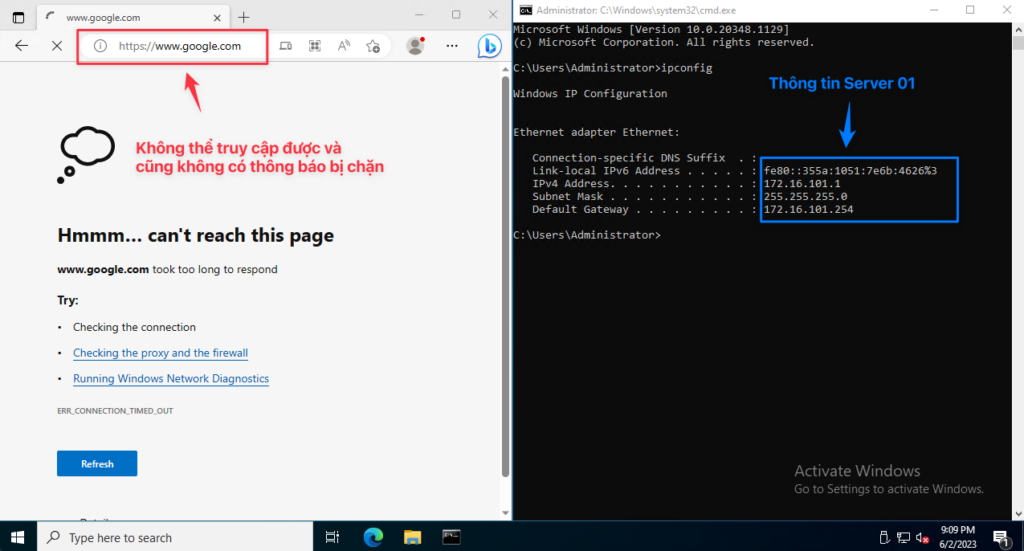Open Checking the proxy and the firewall link
The height and width of the screenshot is (551, 1024).
pyautogui.click(x=160, y=353)
